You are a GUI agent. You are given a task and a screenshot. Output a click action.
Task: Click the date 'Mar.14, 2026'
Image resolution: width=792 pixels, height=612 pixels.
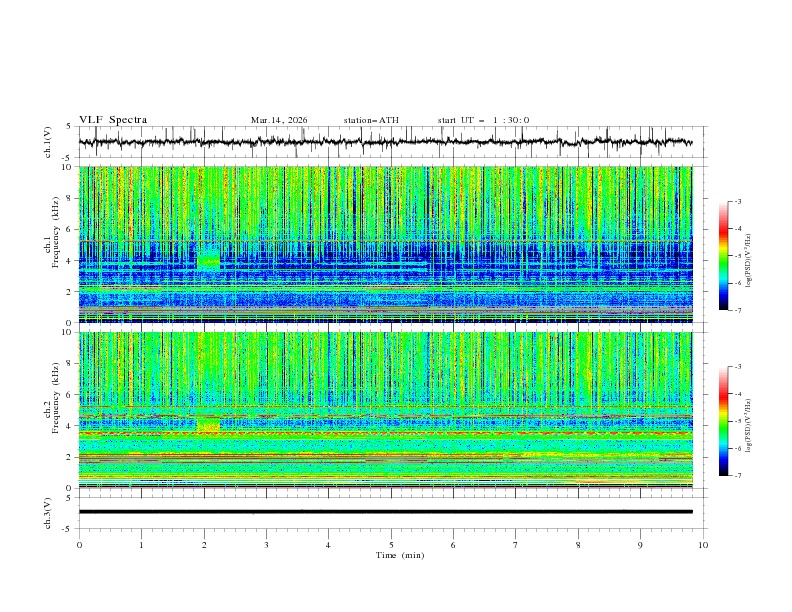279,120
